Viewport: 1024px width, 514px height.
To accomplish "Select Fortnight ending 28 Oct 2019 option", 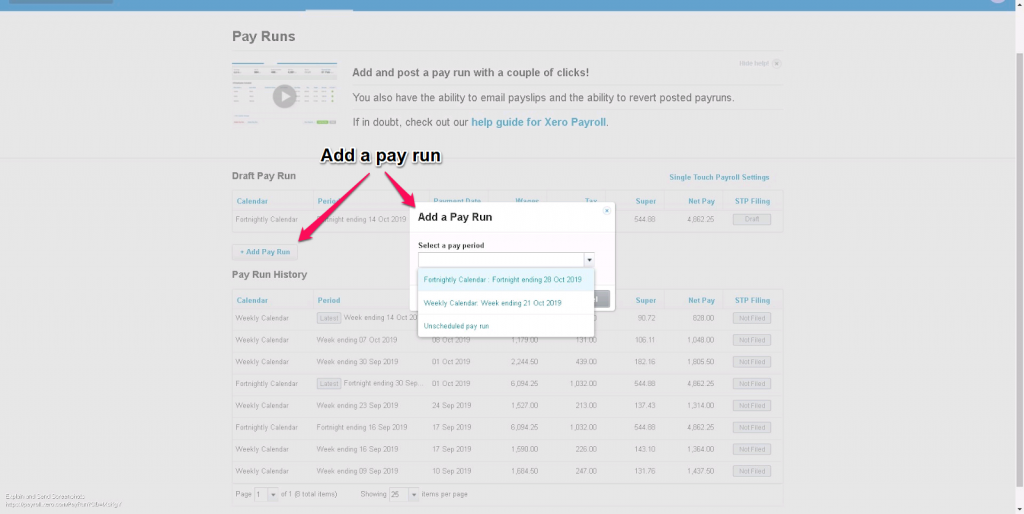I will 506,280.
